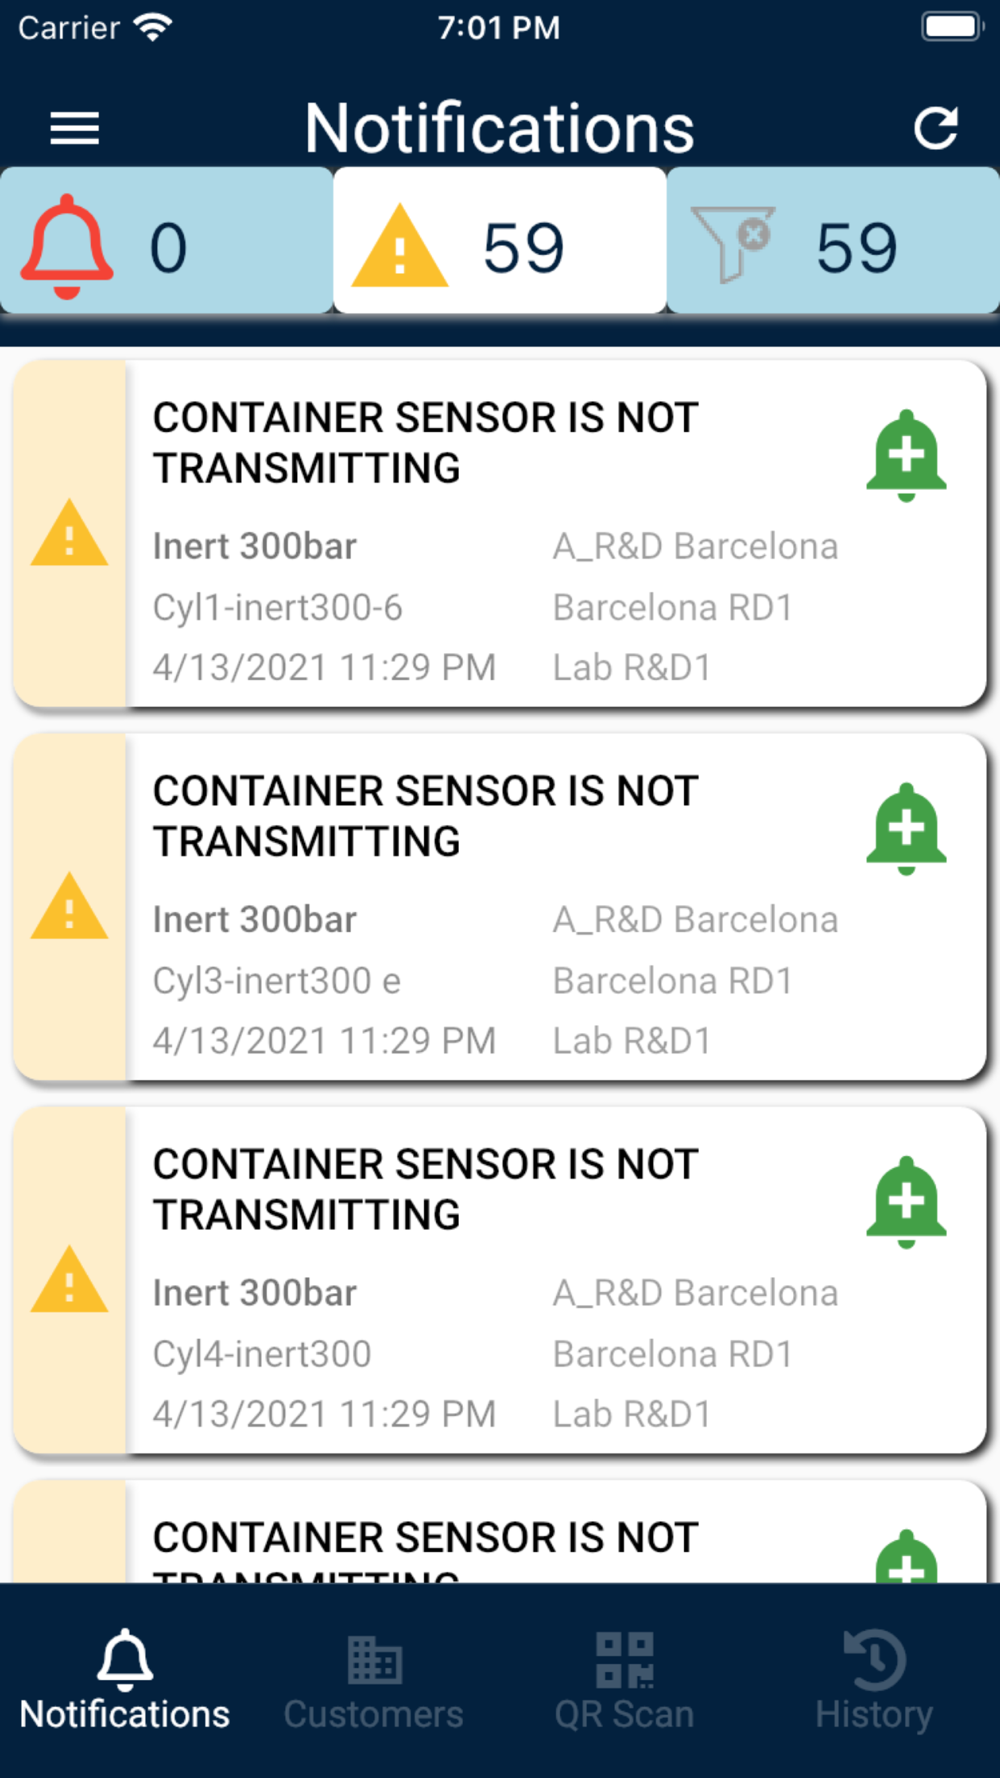Click green bell on partially visible card
The height and width of the screenshot is (1778, 1000).
pyautogui.click(x=906, y=1560)
